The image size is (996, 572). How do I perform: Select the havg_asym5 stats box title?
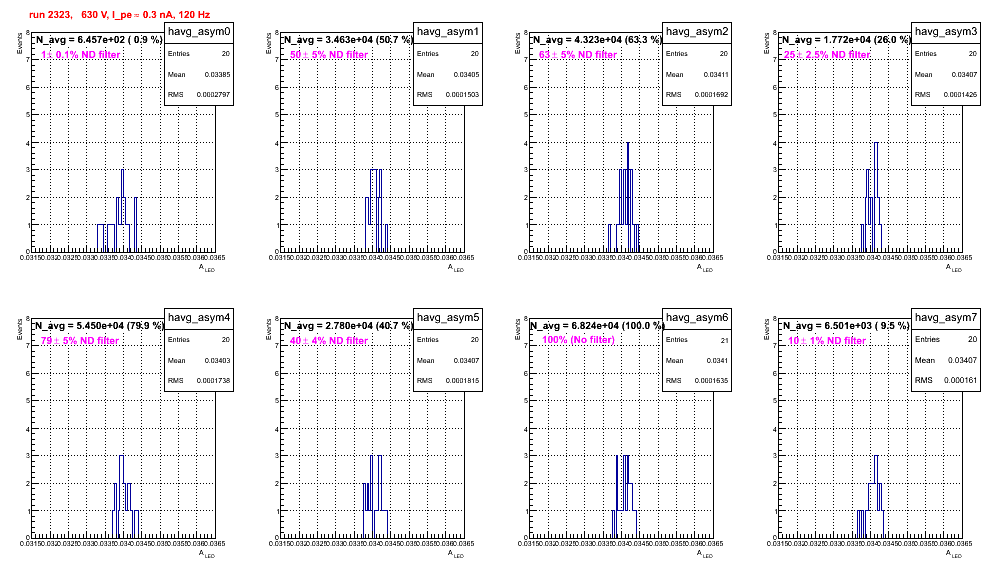pyautogui.click(x=448, y=318)
